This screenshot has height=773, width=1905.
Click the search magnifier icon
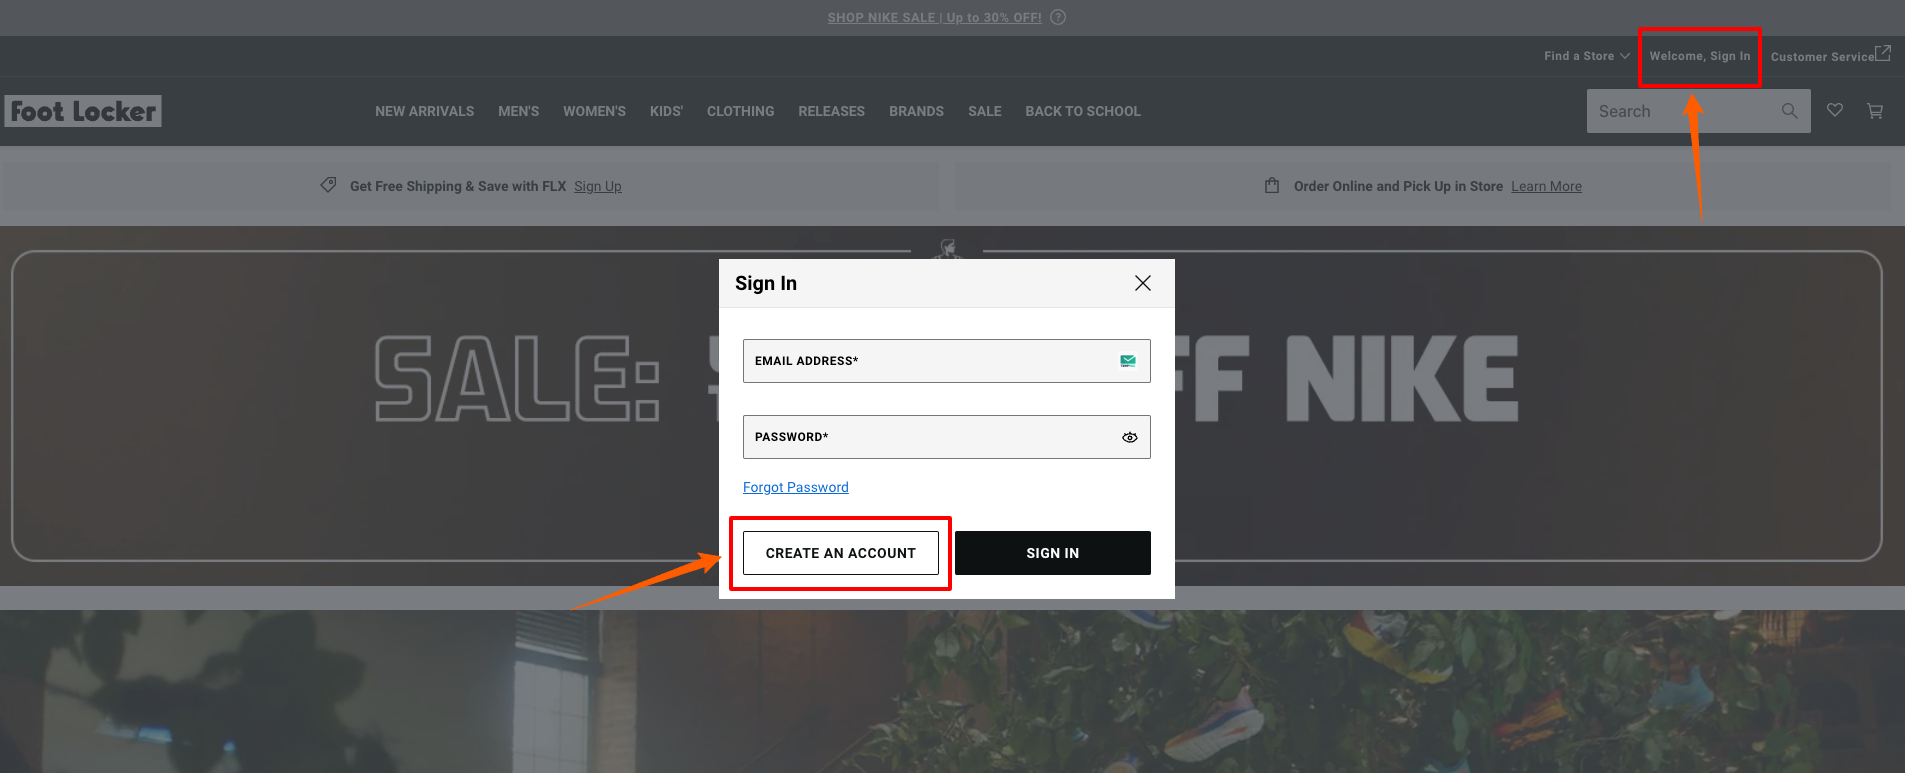click(x=1789, y=111)
